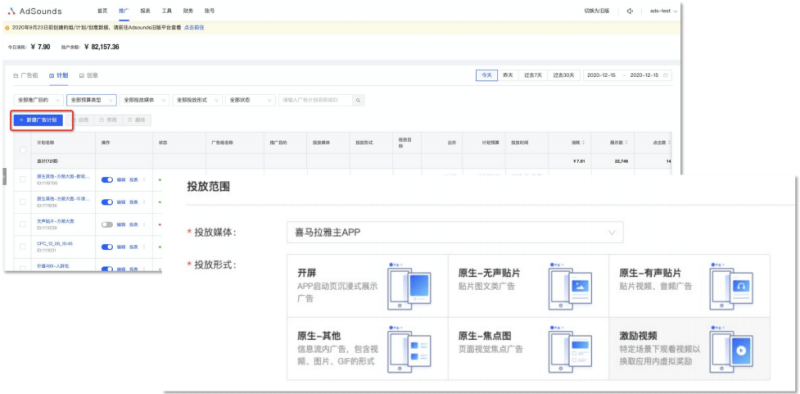
Task: Select the 过去7天 date range
Action: pyautogui.click(x=534, y=76)
